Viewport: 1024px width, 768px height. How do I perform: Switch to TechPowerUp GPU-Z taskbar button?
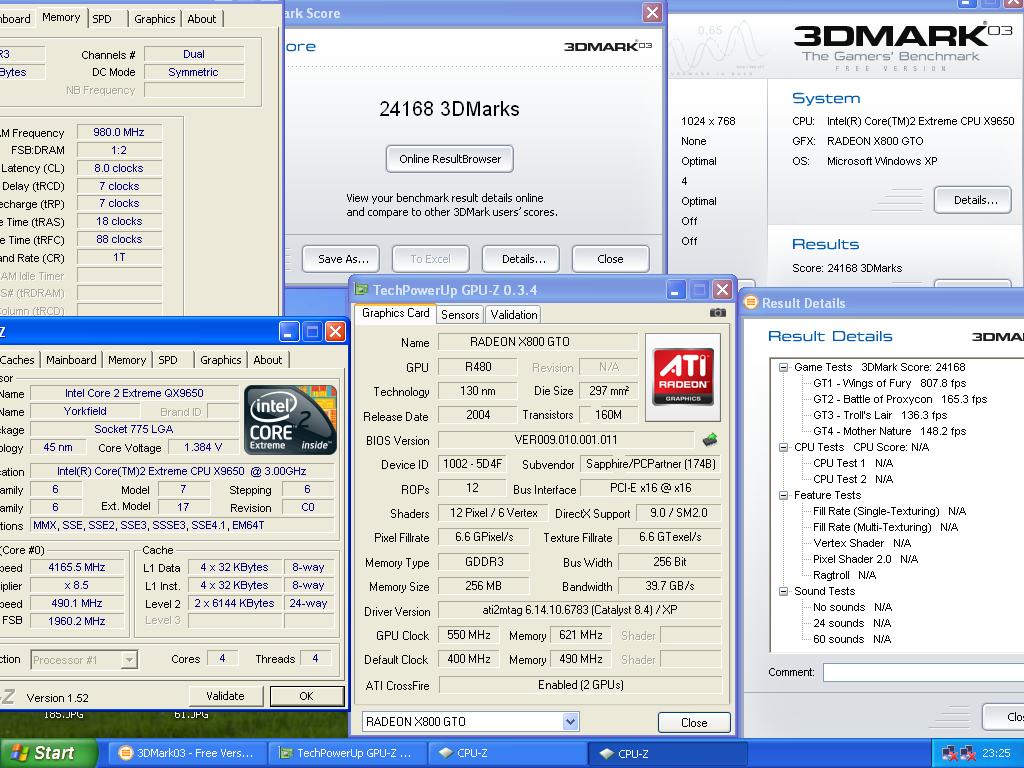pyautogui.click(x=346, y=753)
